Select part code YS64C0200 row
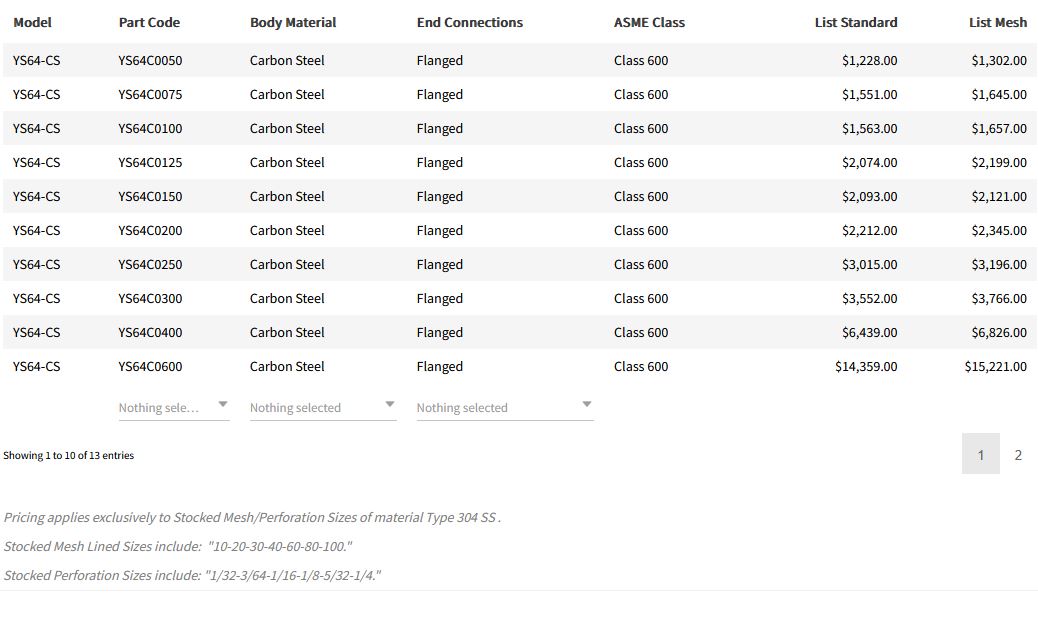1038x622 pixels. tap(150, 230)
